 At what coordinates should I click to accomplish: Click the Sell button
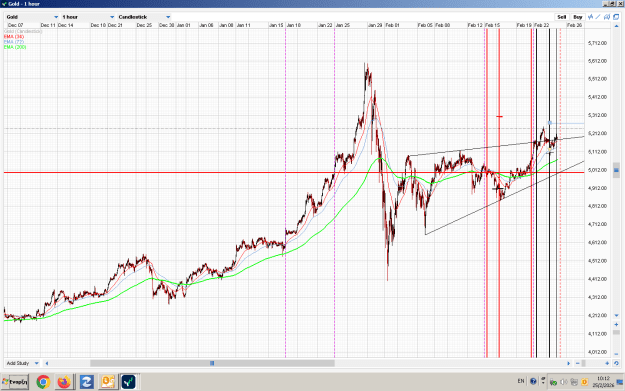562,17
